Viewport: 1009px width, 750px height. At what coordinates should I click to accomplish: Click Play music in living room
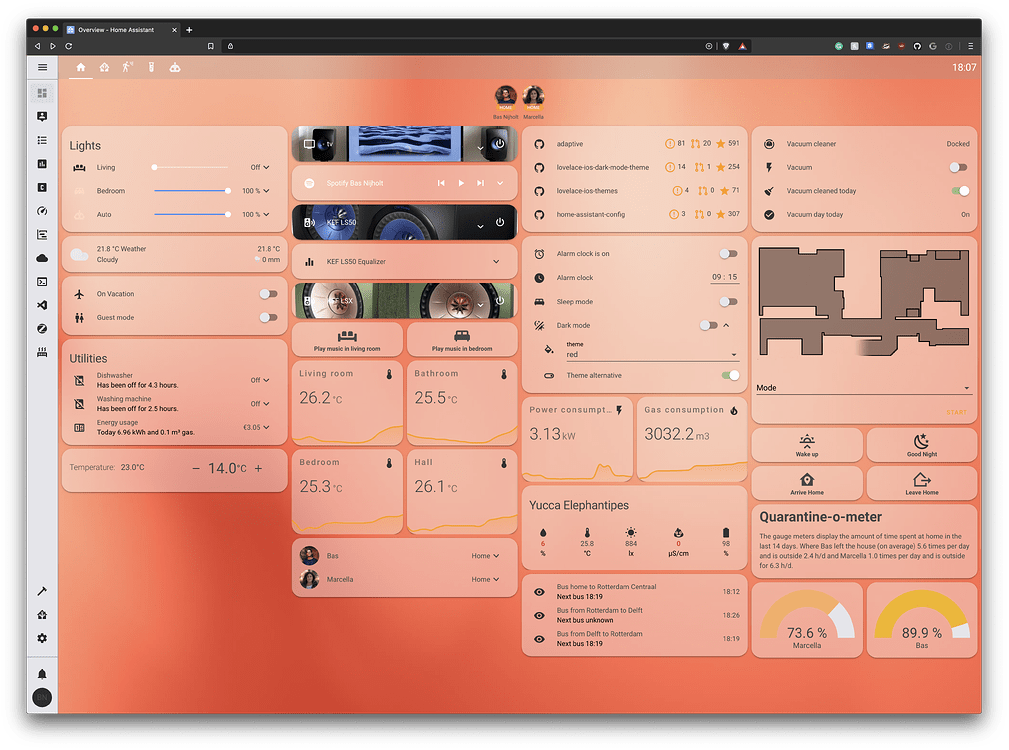click(347, 339)
